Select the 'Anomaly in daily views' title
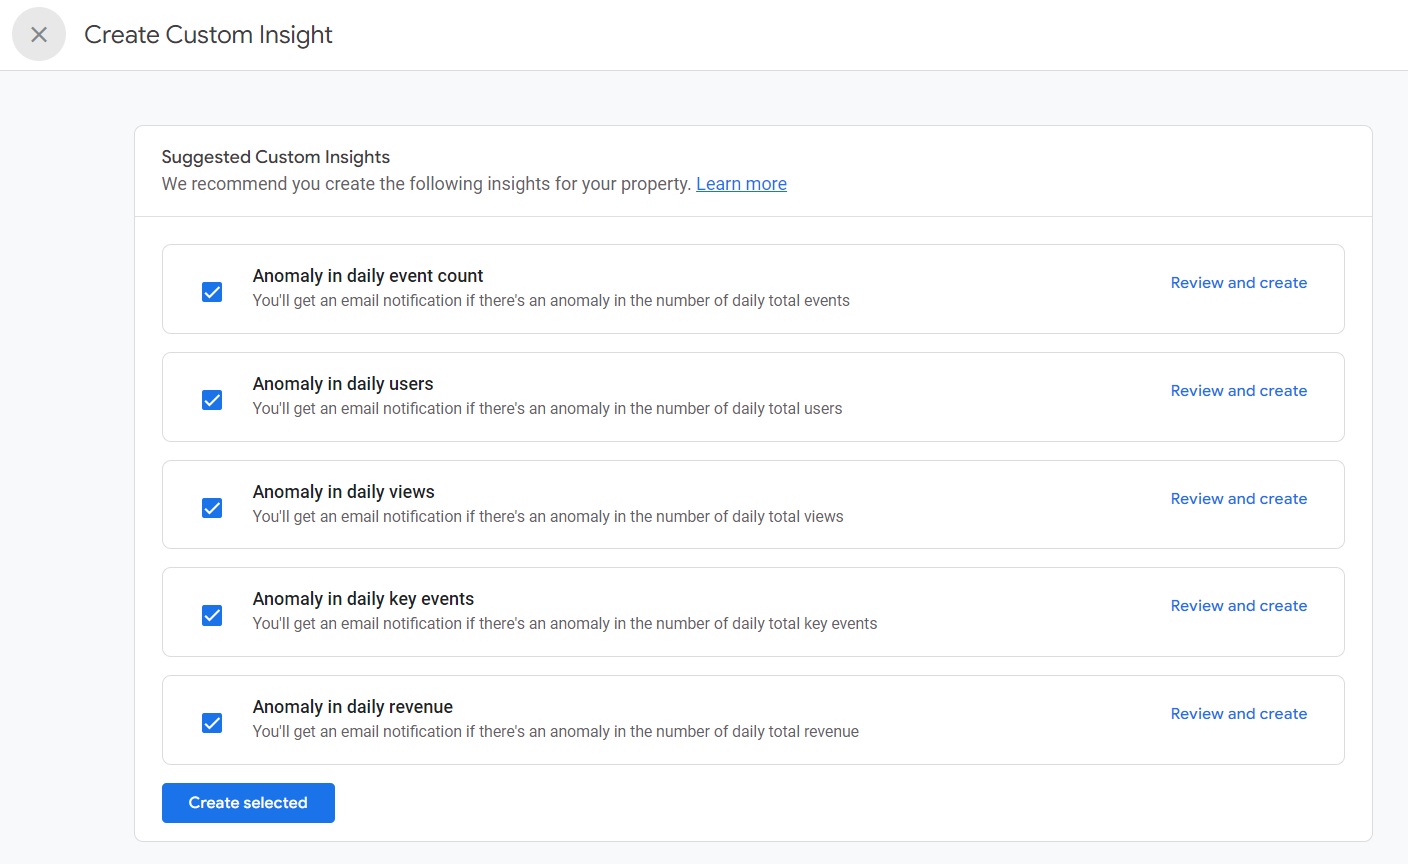 [344, 492]
